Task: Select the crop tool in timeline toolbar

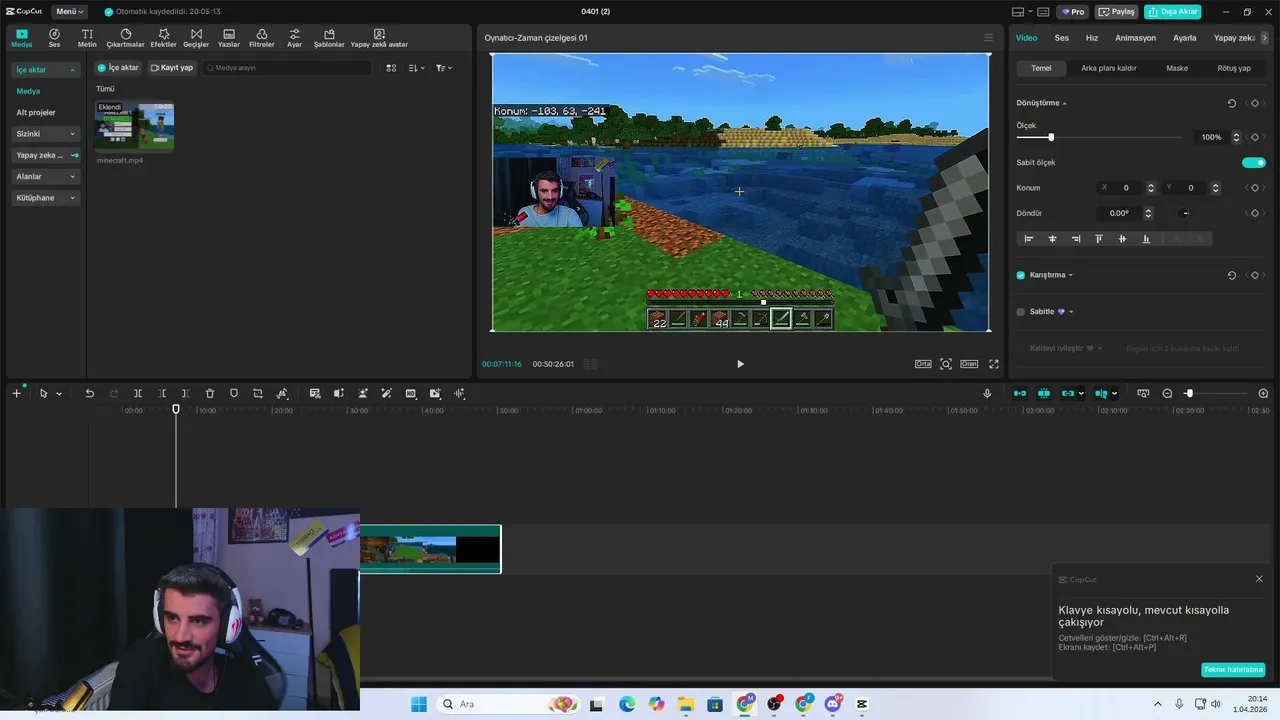Action: pos(258,394)
